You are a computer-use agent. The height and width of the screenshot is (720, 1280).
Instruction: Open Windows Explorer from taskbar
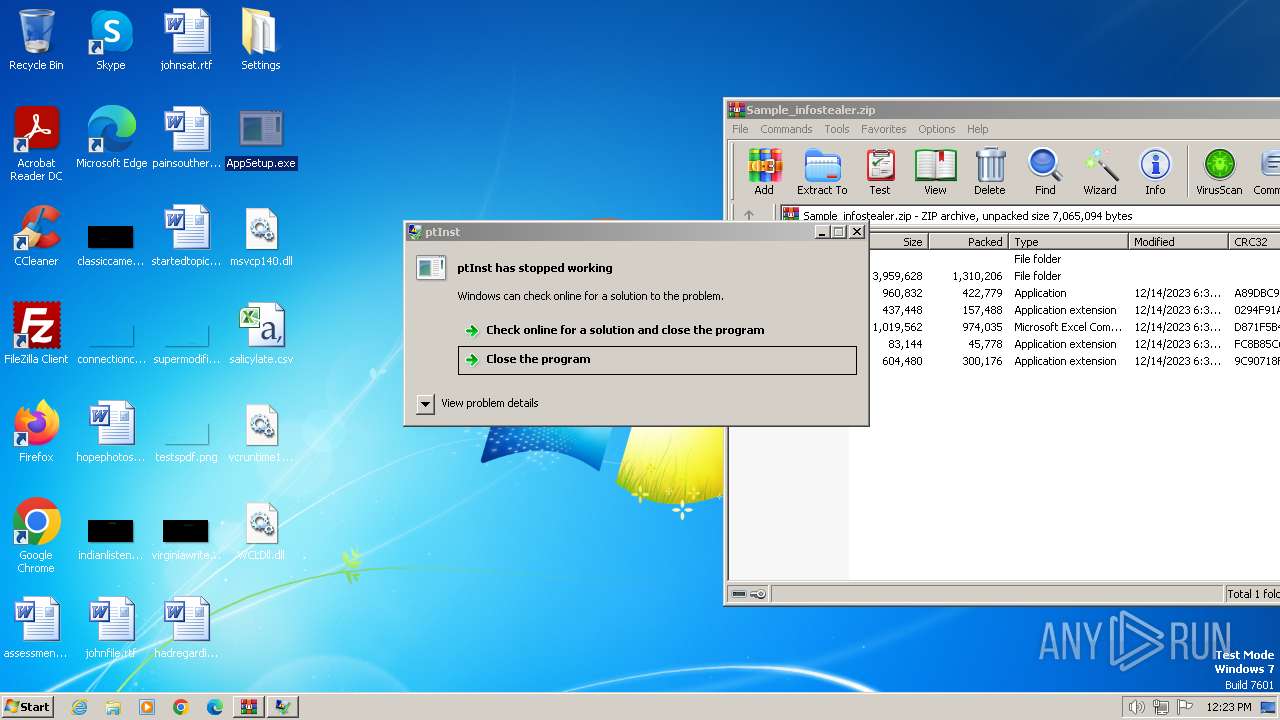pos(113,707)
